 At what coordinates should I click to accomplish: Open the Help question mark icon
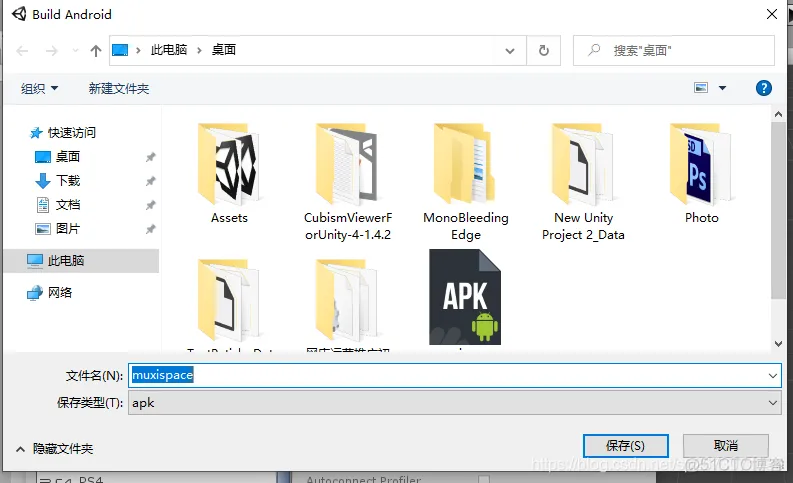[764, 88]
